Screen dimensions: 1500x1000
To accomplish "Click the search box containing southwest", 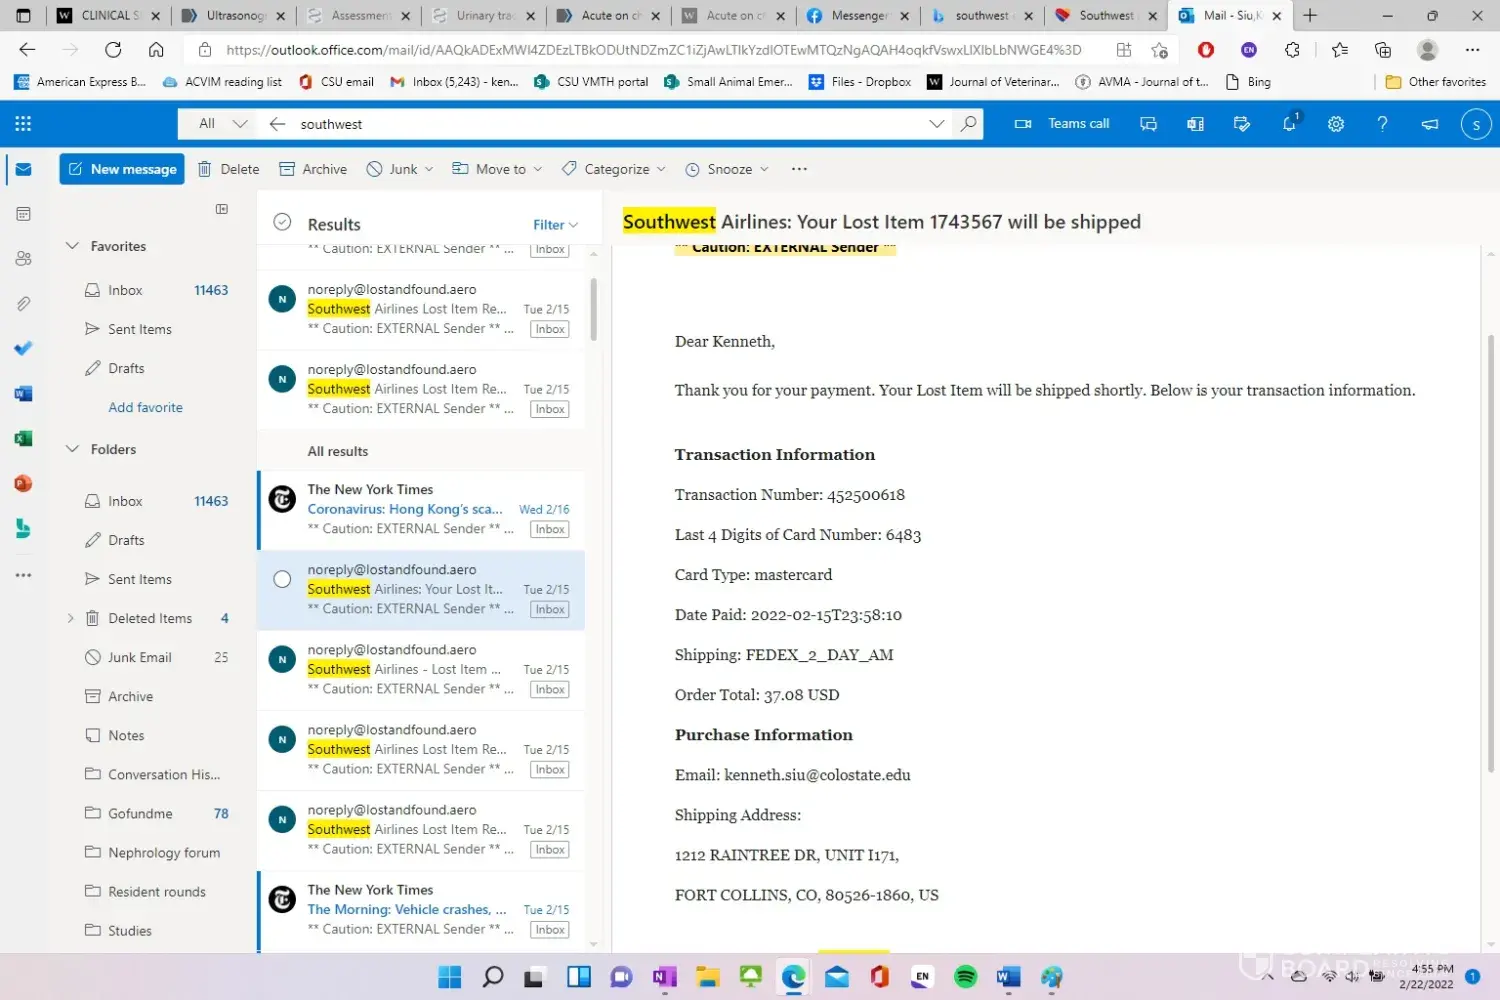I will pos(600,124).
